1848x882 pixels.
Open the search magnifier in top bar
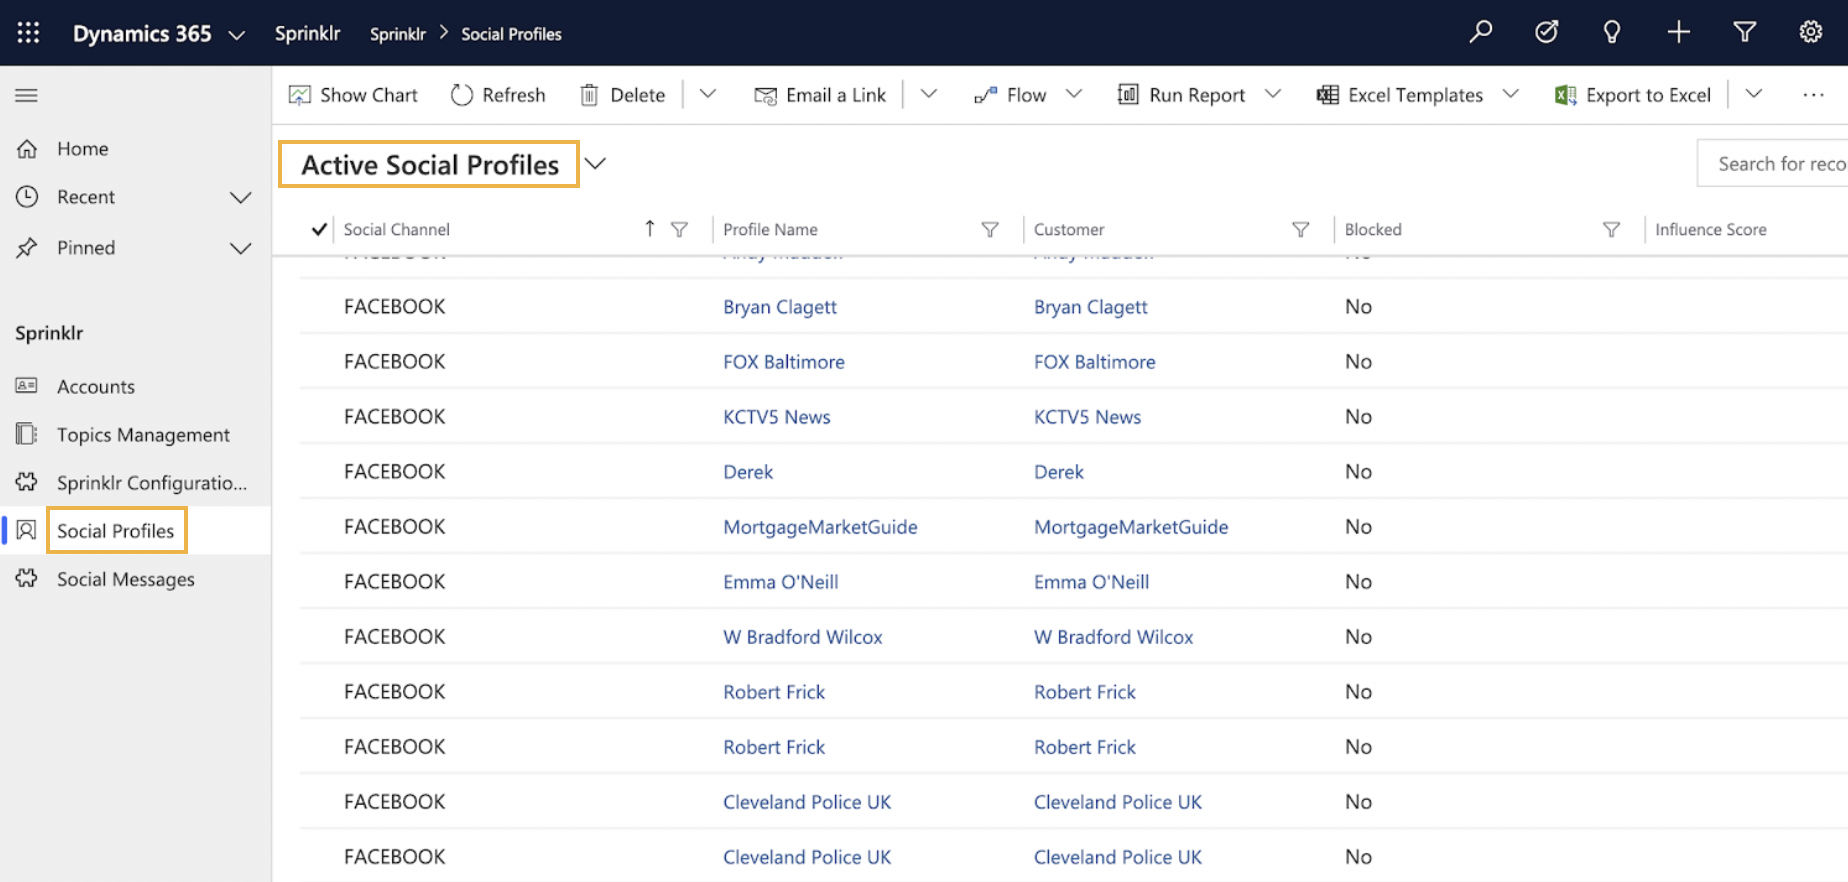(x=1481, y=32)
